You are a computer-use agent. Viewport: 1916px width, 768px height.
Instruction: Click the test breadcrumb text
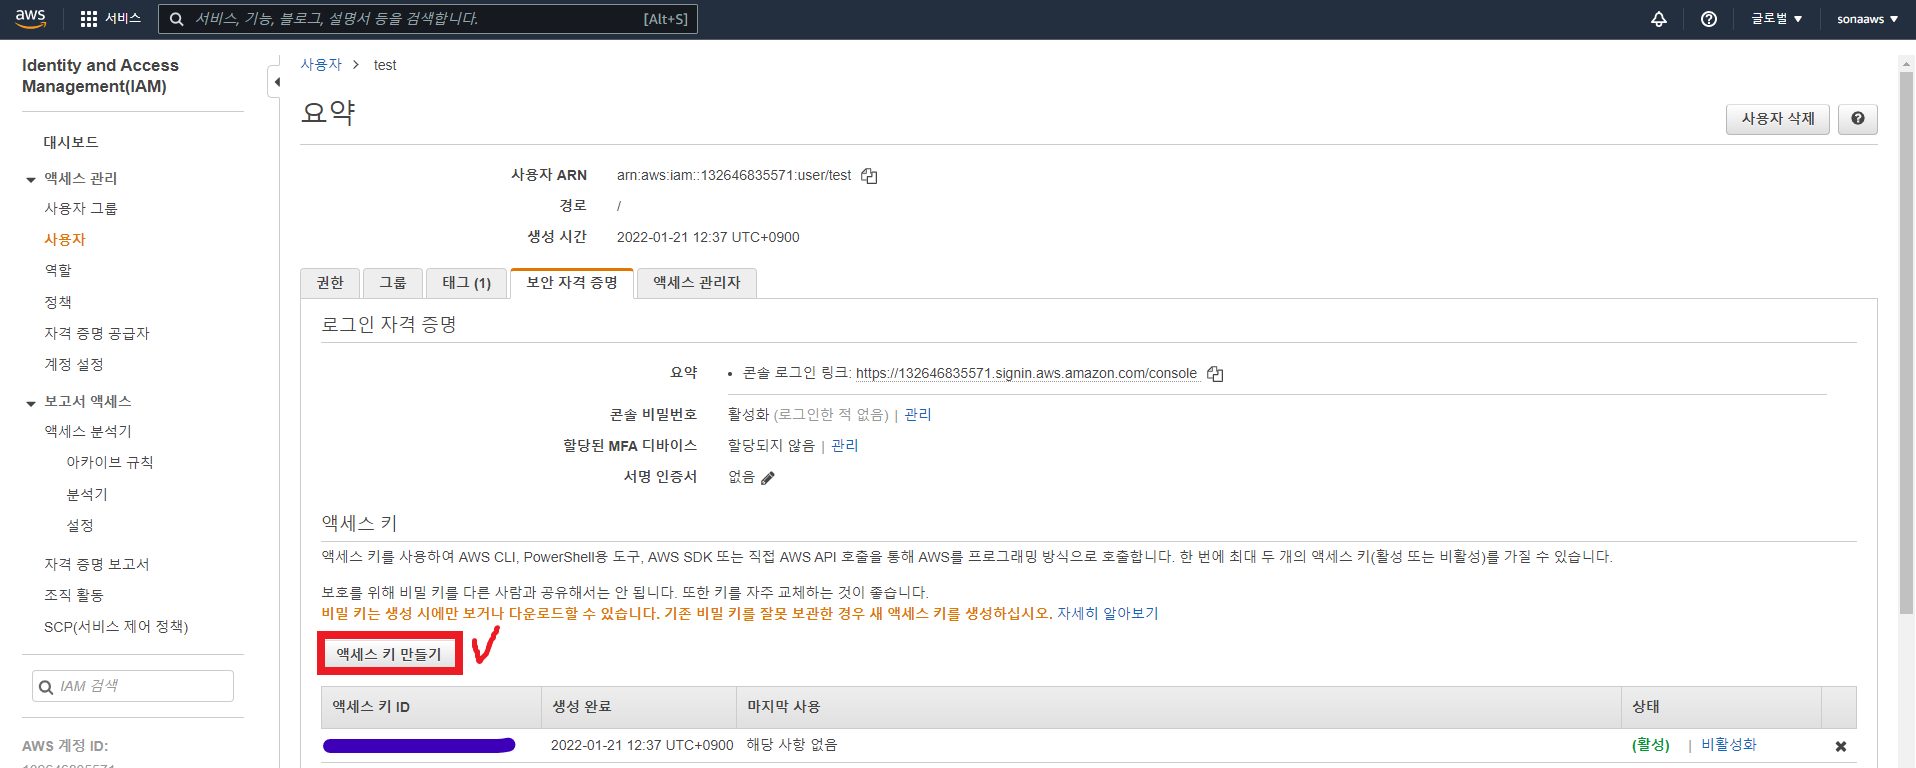[385, 65]
